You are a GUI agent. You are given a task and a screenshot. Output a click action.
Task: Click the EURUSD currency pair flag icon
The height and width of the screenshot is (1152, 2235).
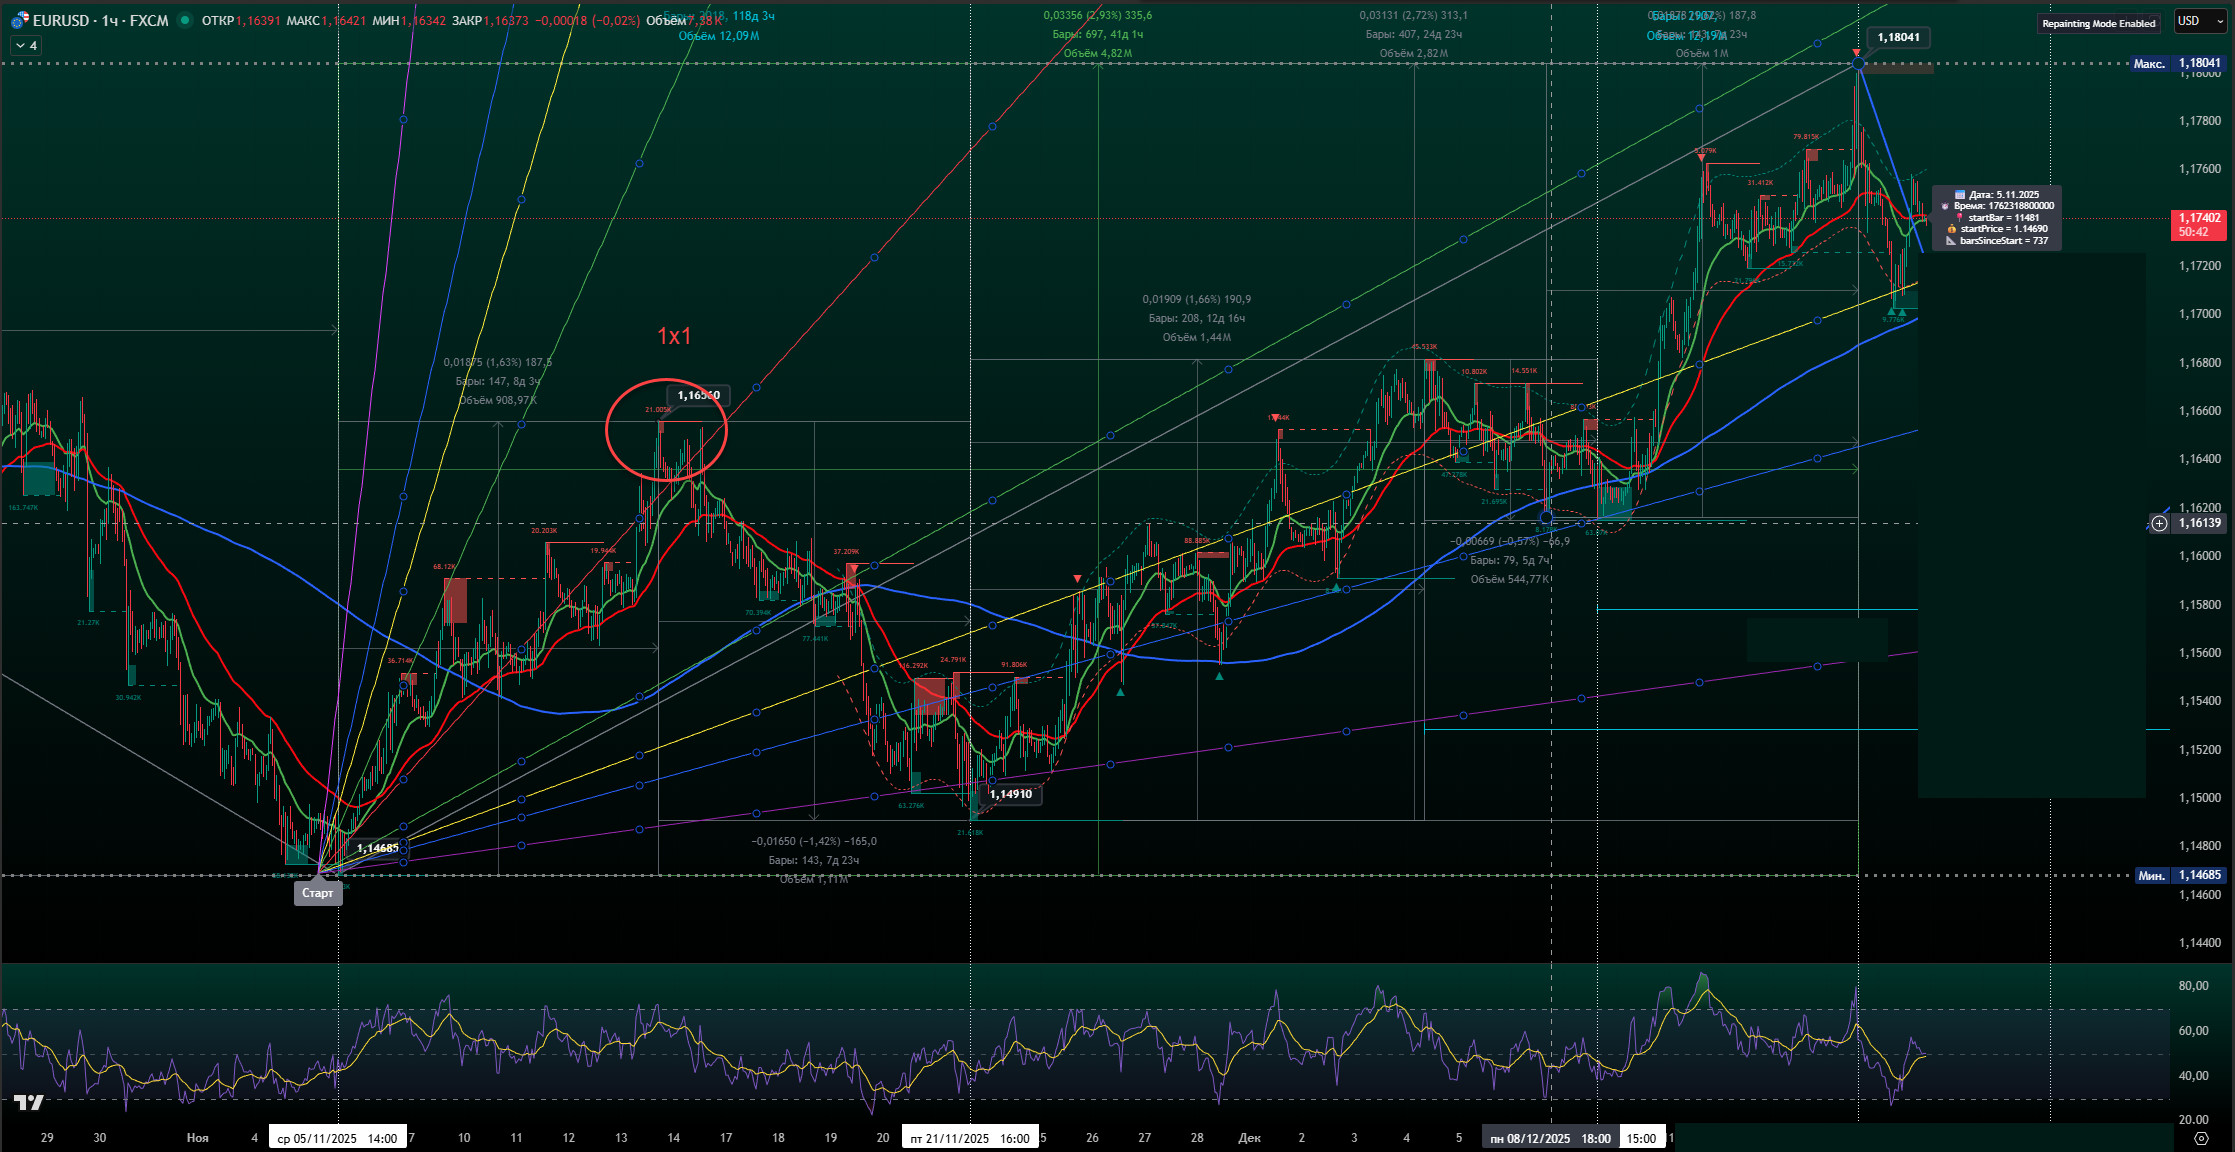click(x=19, y=20)
